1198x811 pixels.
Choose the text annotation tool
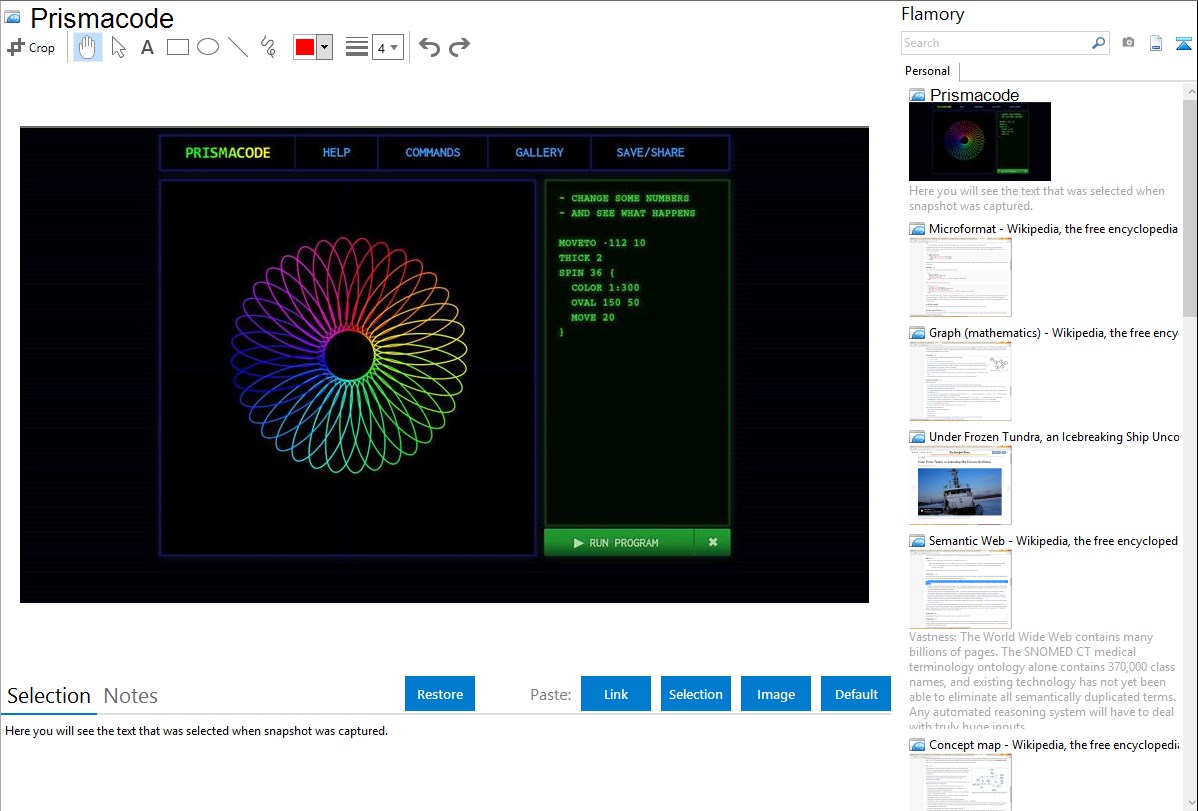click(x=147, y=47)
